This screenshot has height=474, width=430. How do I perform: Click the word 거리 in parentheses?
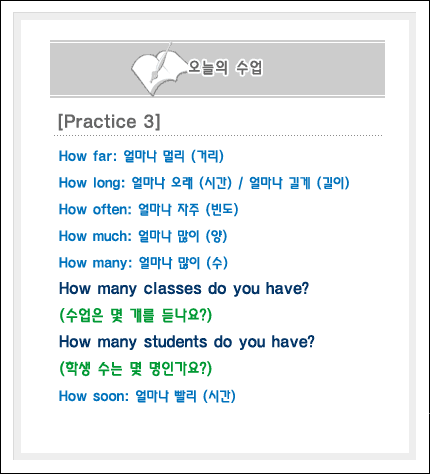tap(209, 156)
